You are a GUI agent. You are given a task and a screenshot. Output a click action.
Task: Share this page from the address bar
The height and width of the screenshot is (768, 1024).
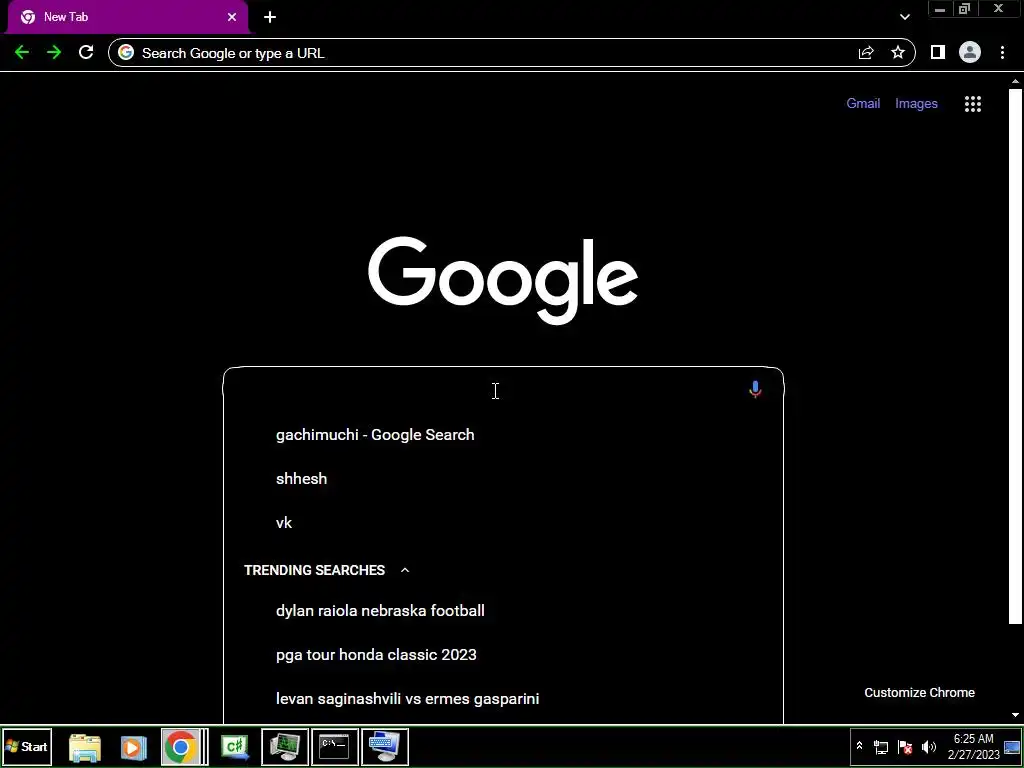pyautogui.click(x=866, y=53)
